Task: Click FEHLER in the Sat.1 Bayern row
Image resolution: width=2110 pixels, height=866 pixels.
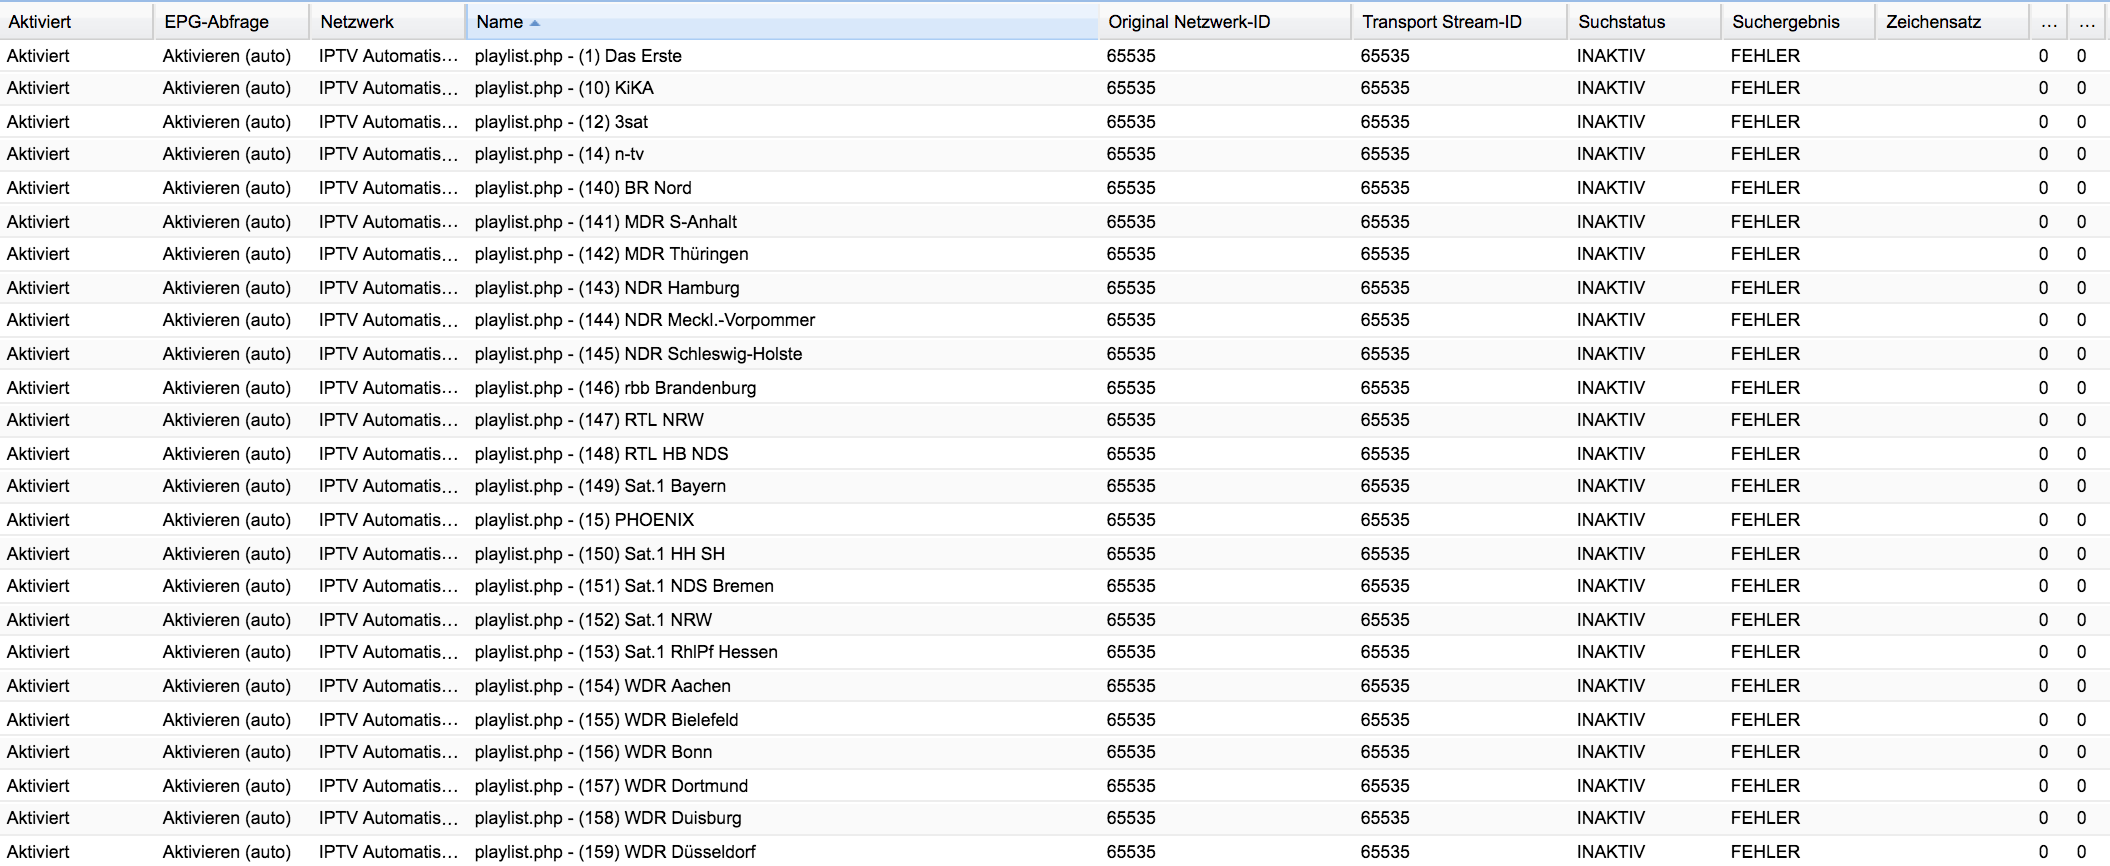Action: point(1765,486)
